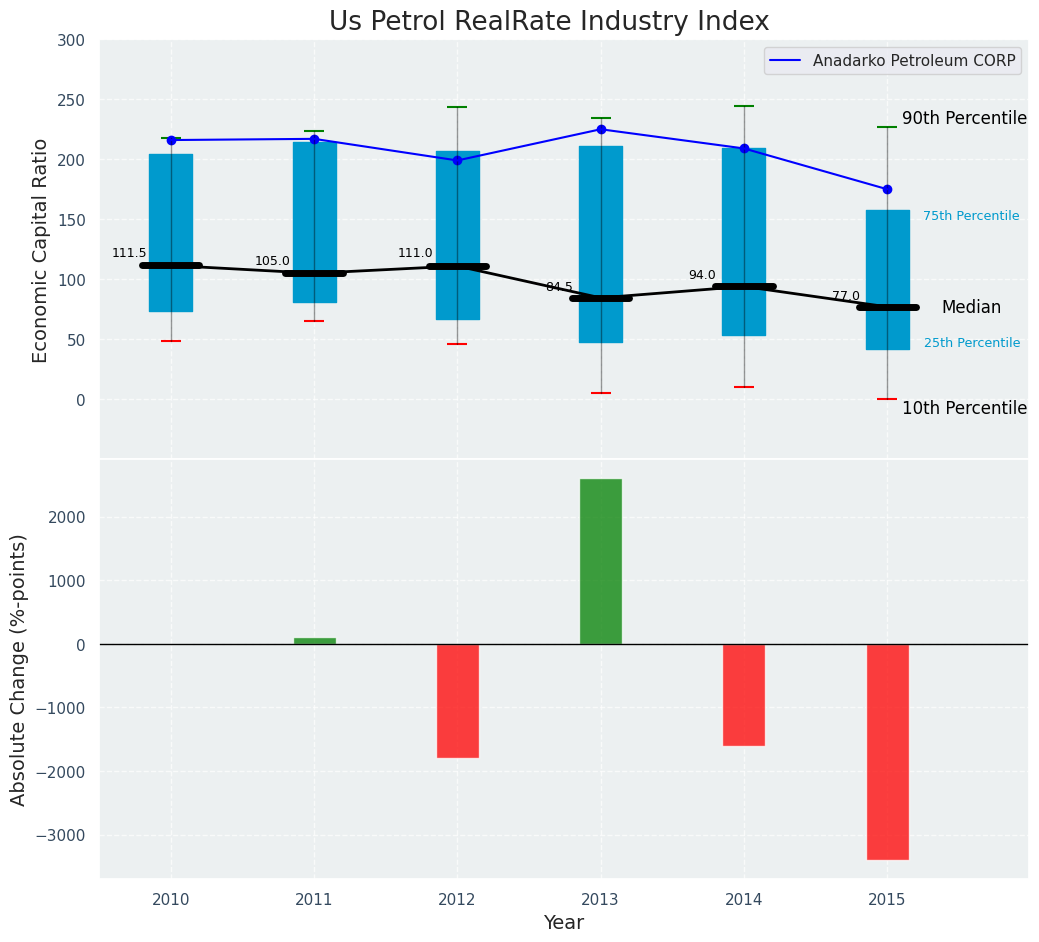Select the red 2012 absolute change bar
The width and height of the screenshot is (1039, 942).
[x=457, y=700]
